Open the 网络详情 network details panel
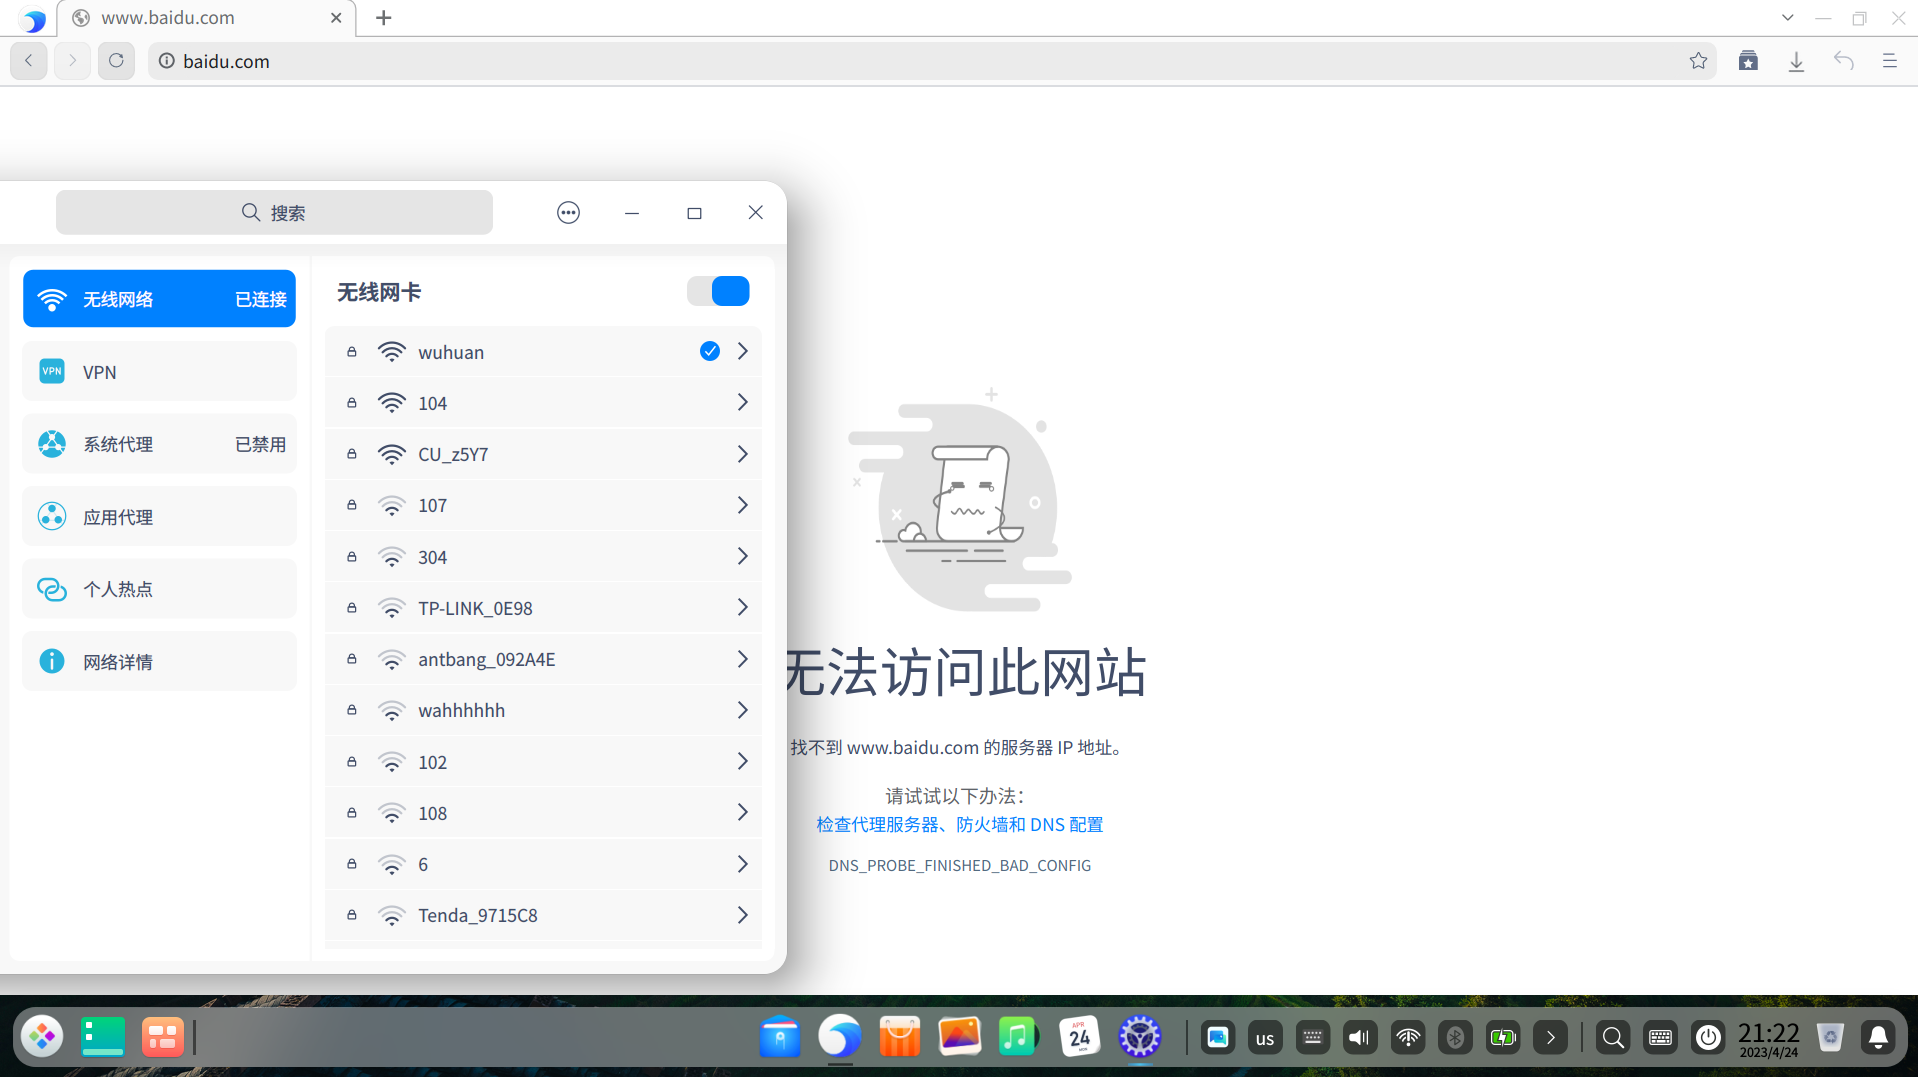 pos(159,661)
